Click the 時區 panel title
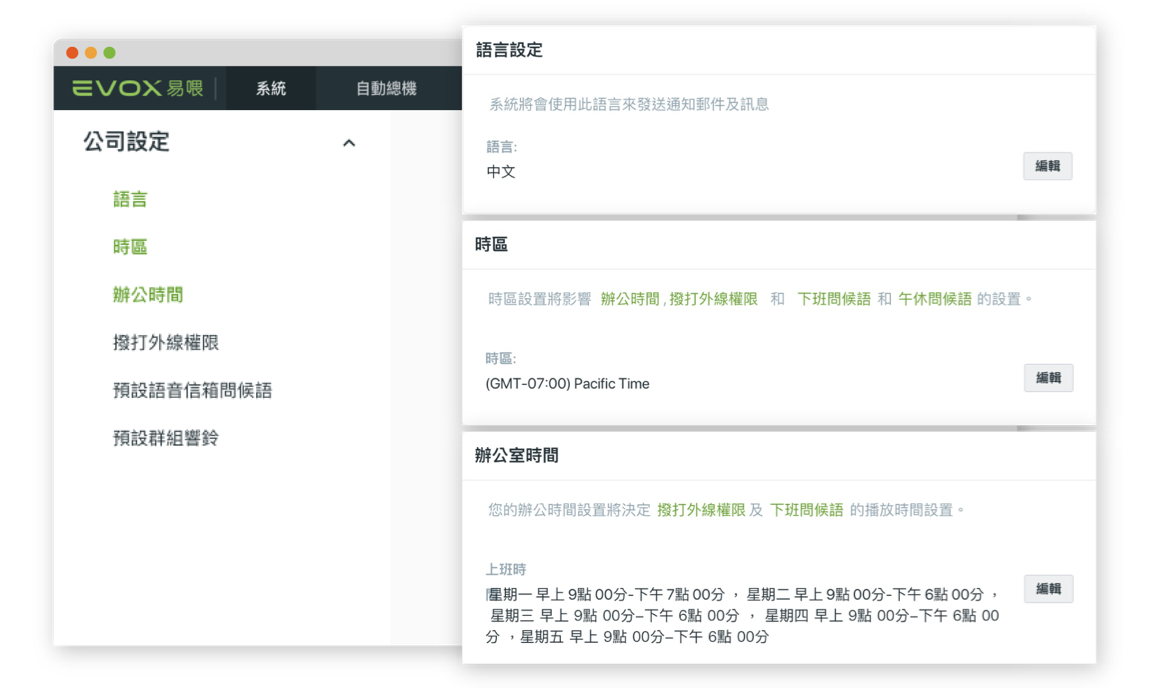The width and height of the screenshot is (1152, 688). click(492, 245)
